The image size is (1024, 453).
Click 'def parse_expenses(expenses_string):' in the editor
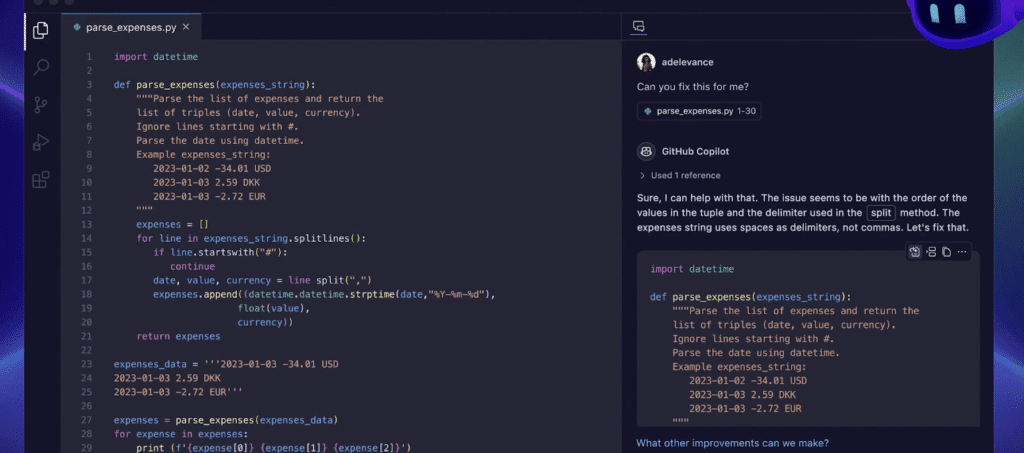pos(215,85)
